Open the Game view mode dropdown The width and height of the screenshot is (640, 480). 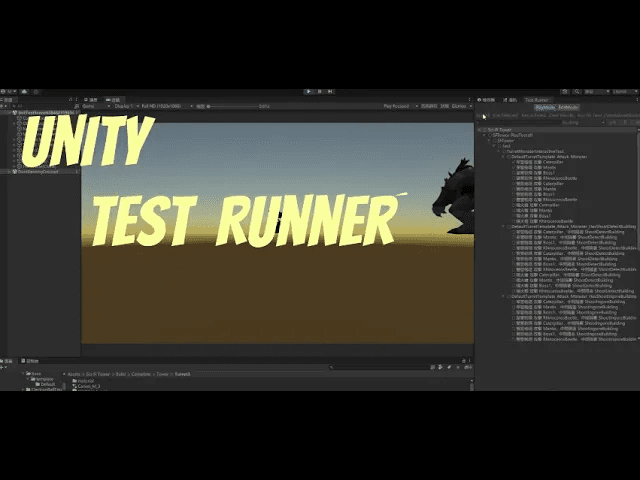click(x=96, y=106)
